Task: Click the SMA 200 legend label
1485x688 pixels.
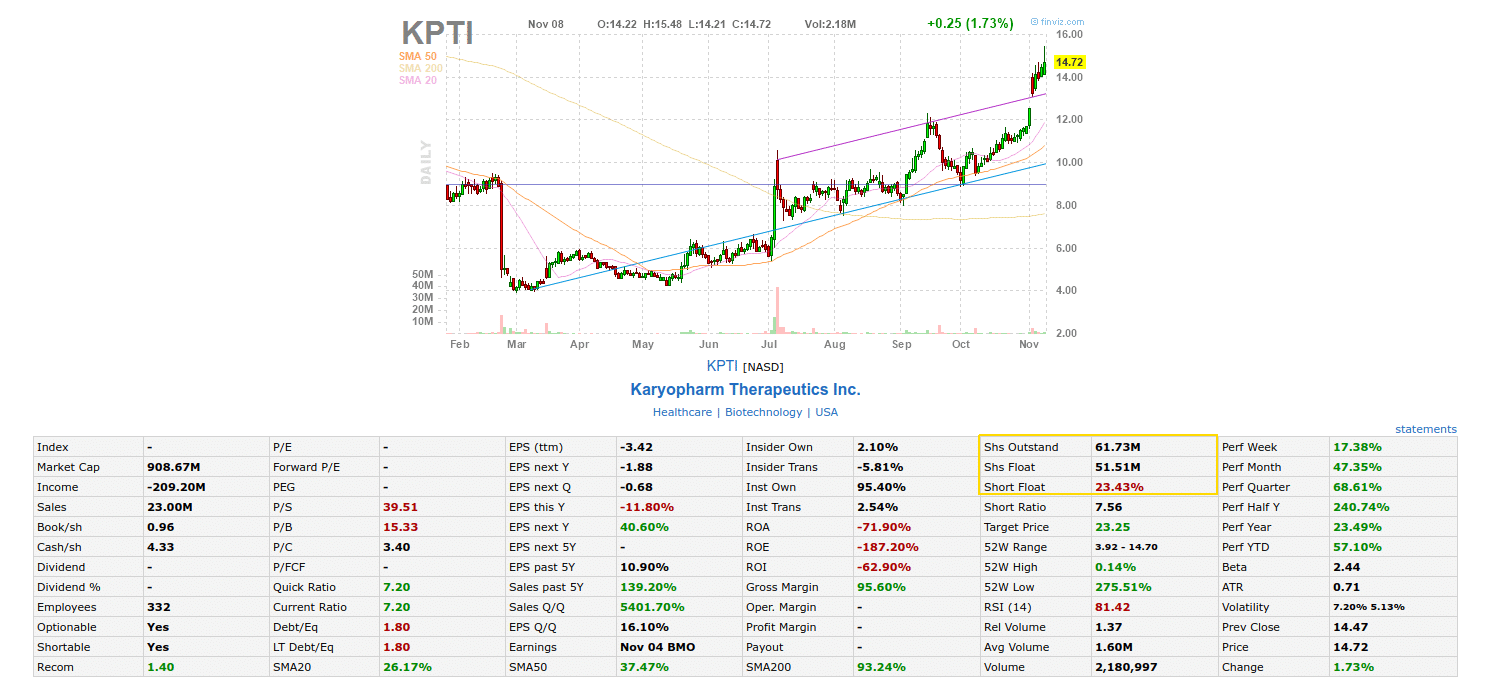Action: pos(421,69)
